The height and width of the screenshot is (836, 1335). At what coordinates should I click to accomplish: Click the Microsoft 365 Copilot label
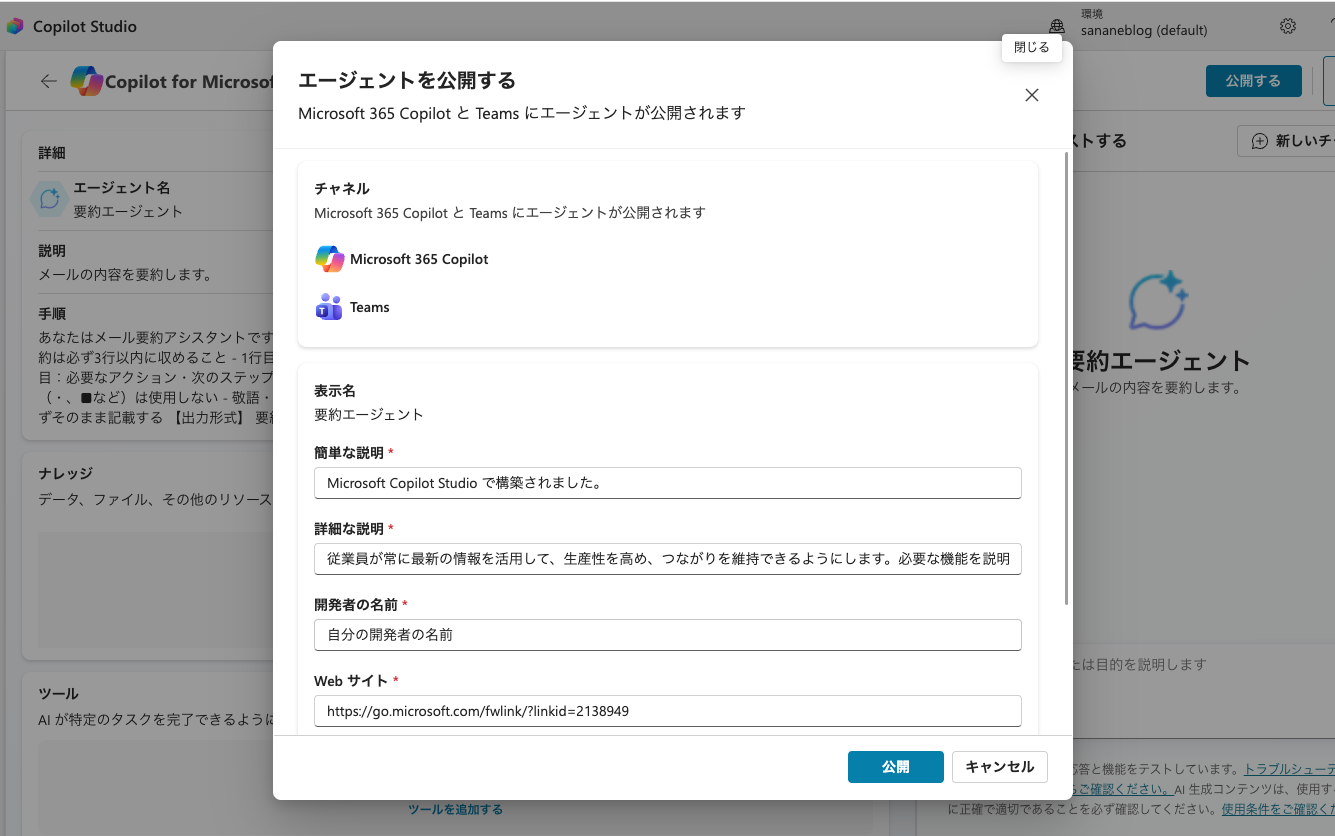point(419,259)
